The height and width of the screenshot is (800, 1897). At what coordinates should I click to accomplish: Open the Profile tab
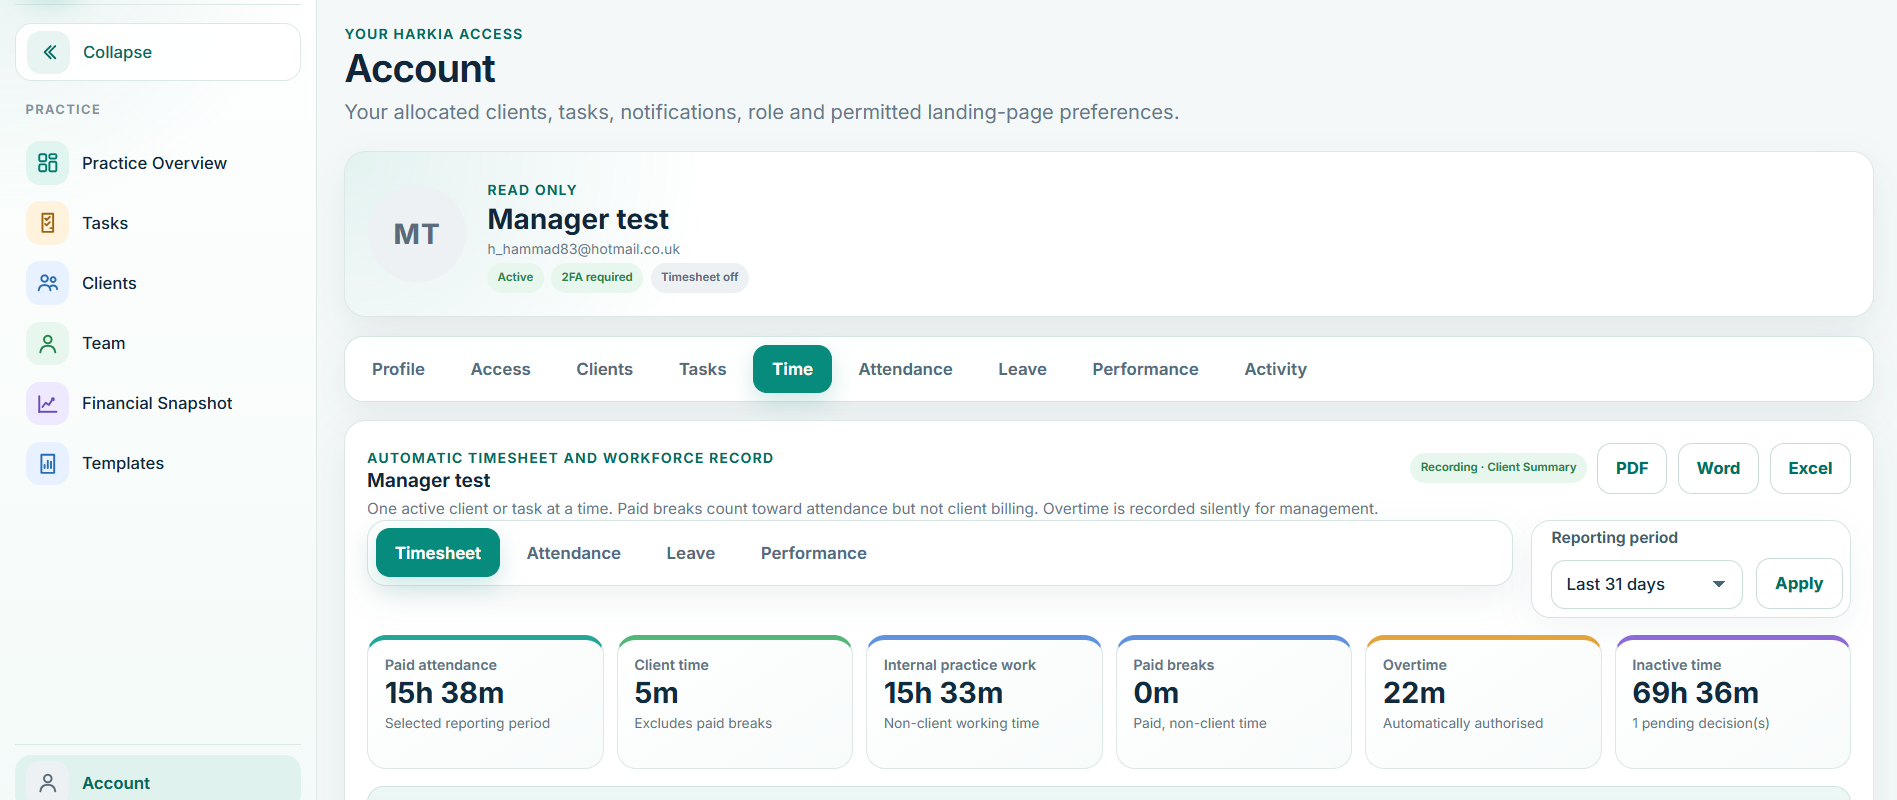[398, 369]
